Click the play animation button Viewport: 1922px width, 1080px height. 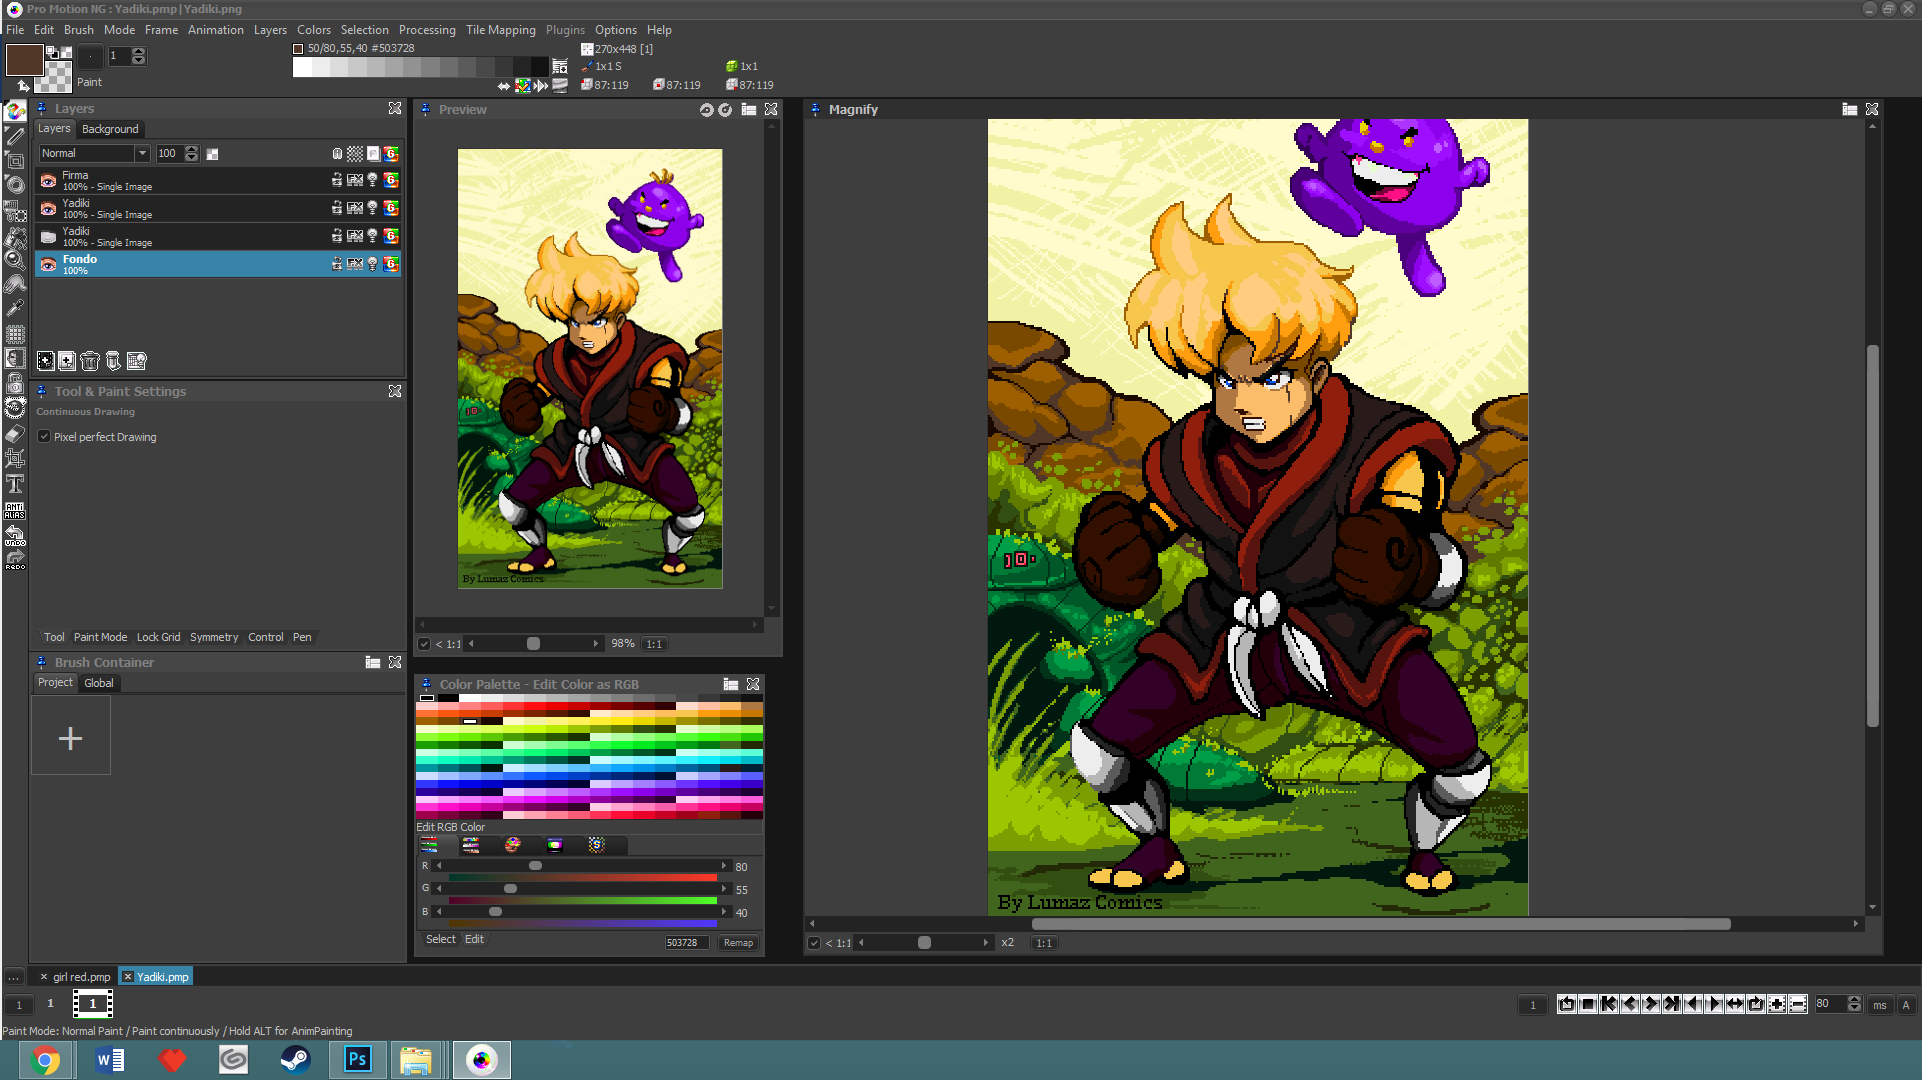pos(1714,1004)
